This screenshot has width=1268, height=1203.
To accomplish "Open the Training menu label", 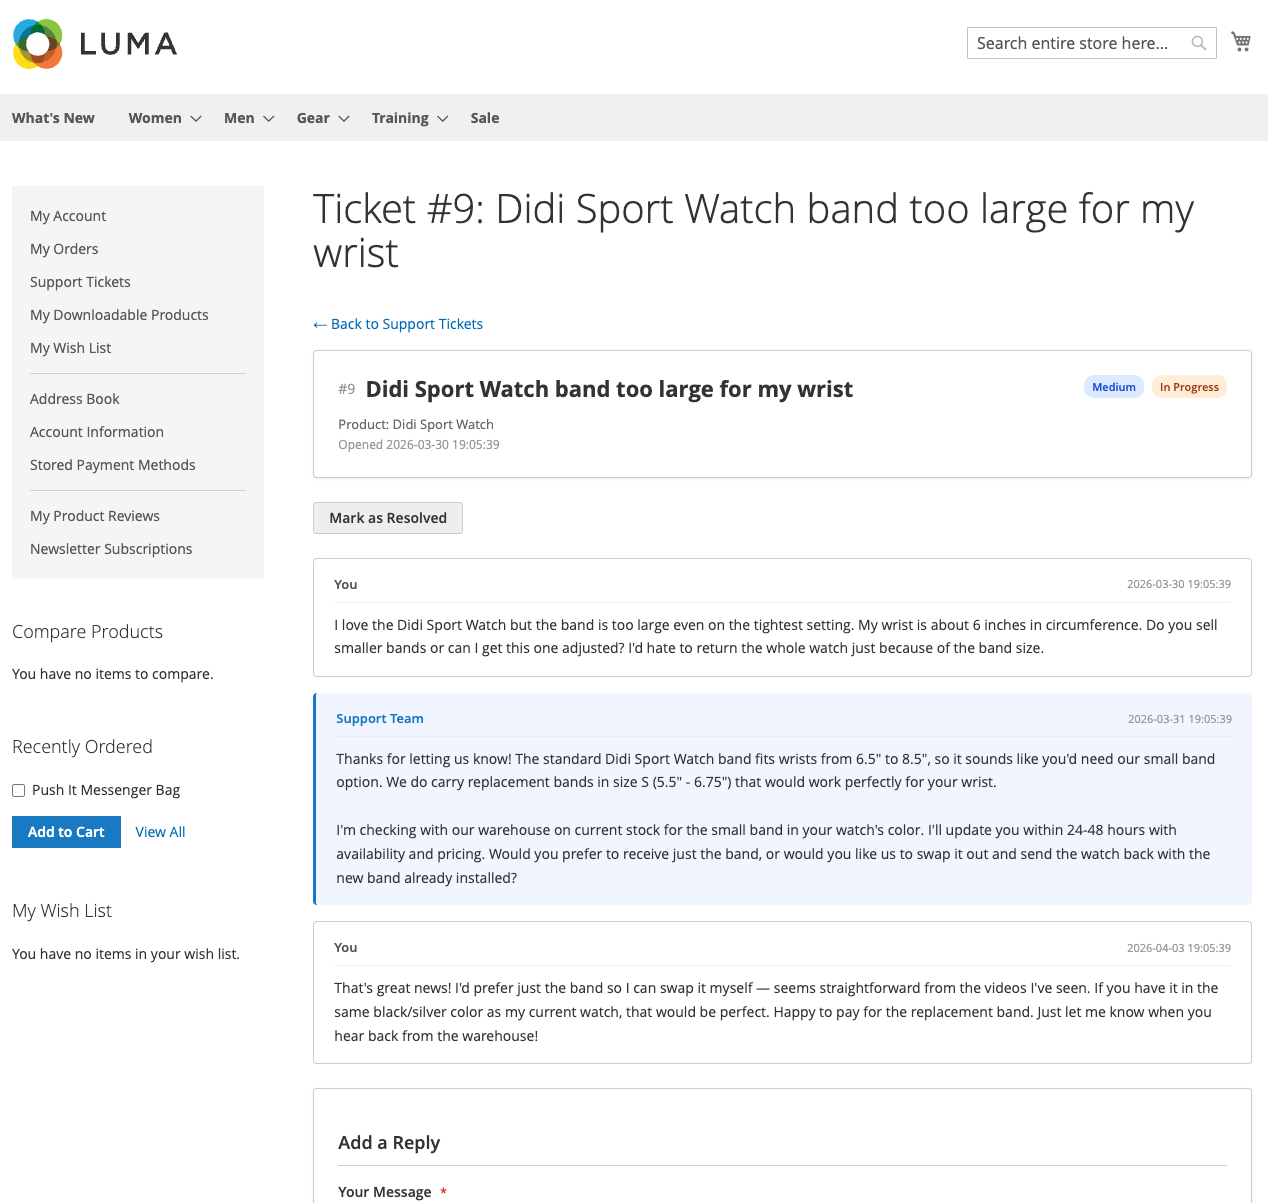I will click(x=400, y=118).
